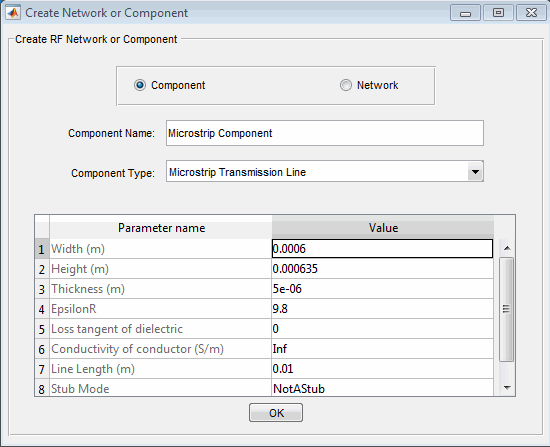
Task: Select the Loss tangent value cell
Action: (382, 329)
